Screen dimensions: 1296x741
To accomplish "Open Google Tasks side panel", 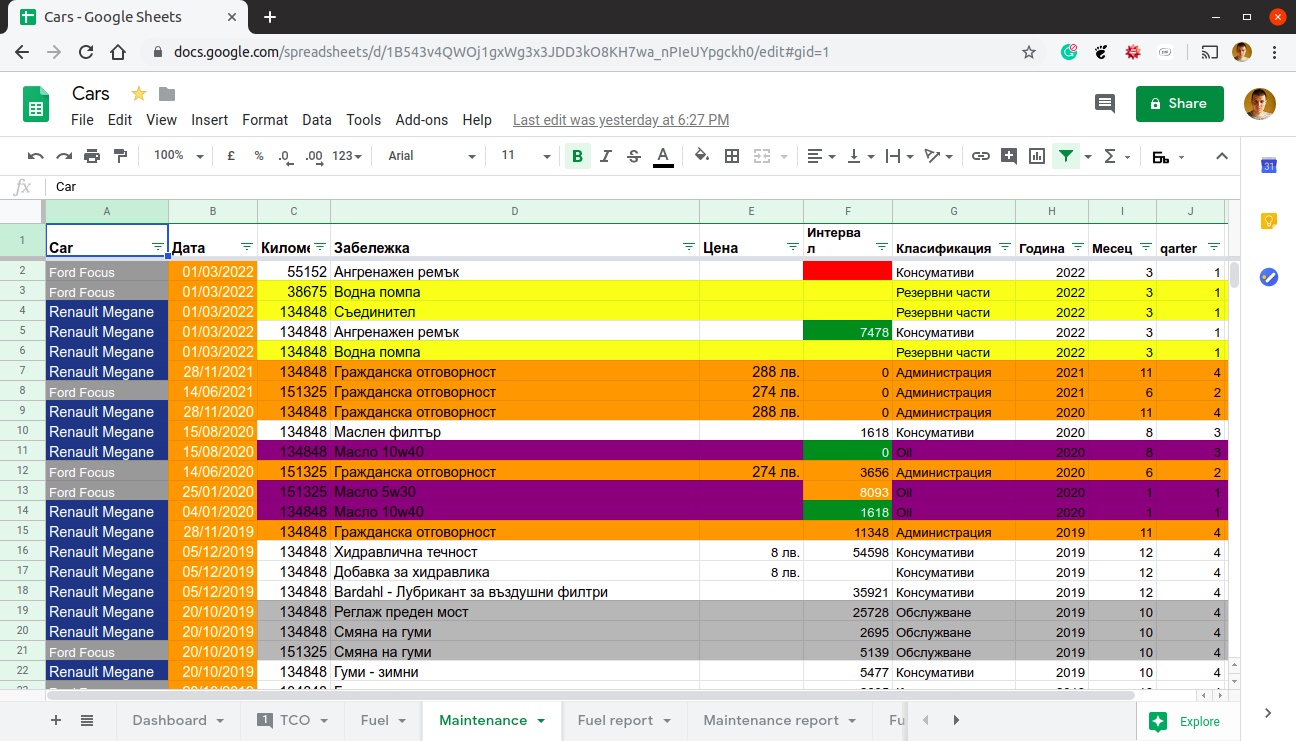I will [x=1268, y=277].
